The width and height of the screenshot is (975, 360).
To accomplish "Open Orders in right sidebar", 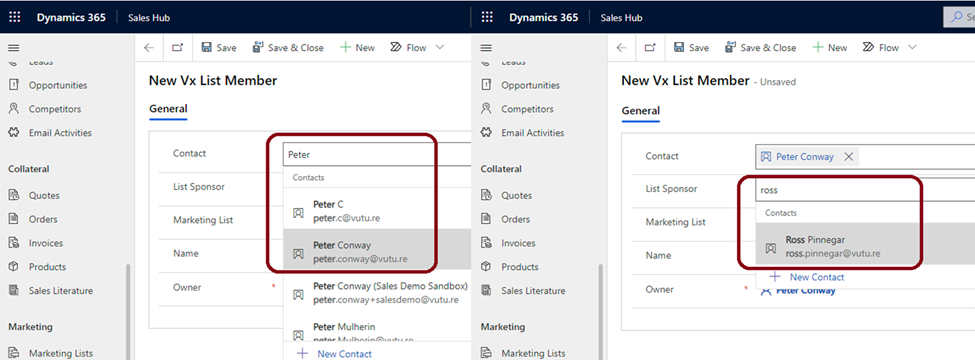I will pos(506,219).
